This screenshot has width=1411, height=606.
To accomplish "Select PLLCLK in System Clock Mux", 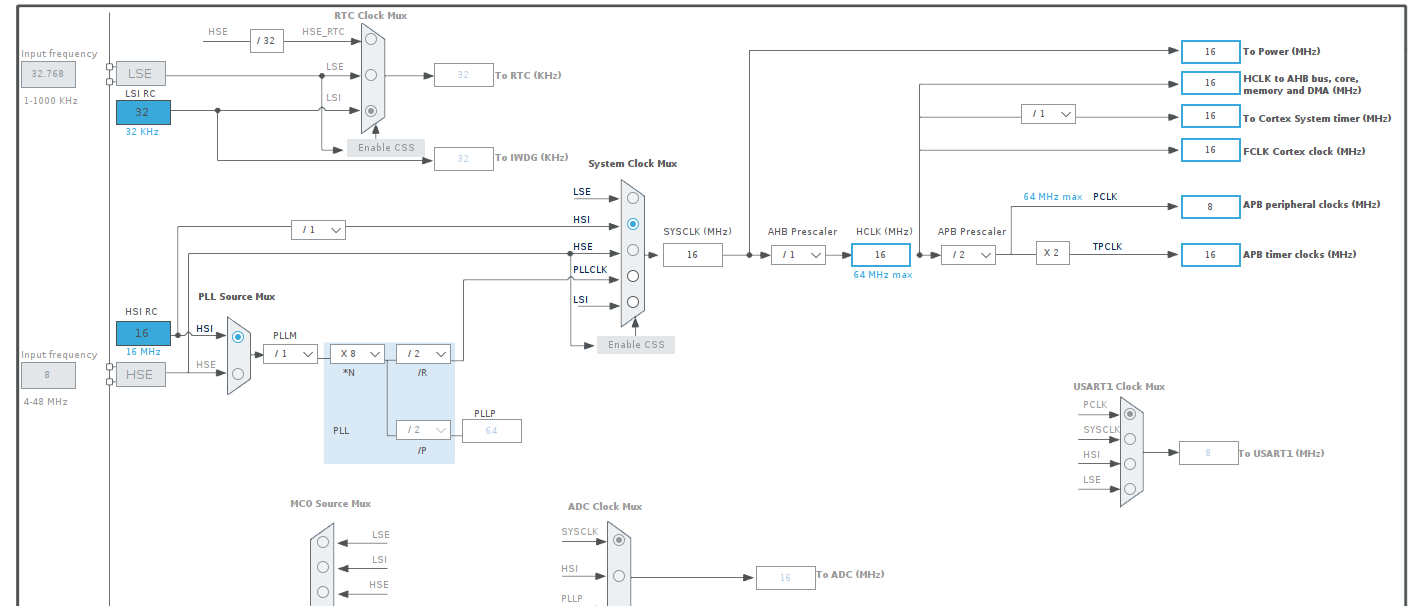I will click(x=632, y=277).
